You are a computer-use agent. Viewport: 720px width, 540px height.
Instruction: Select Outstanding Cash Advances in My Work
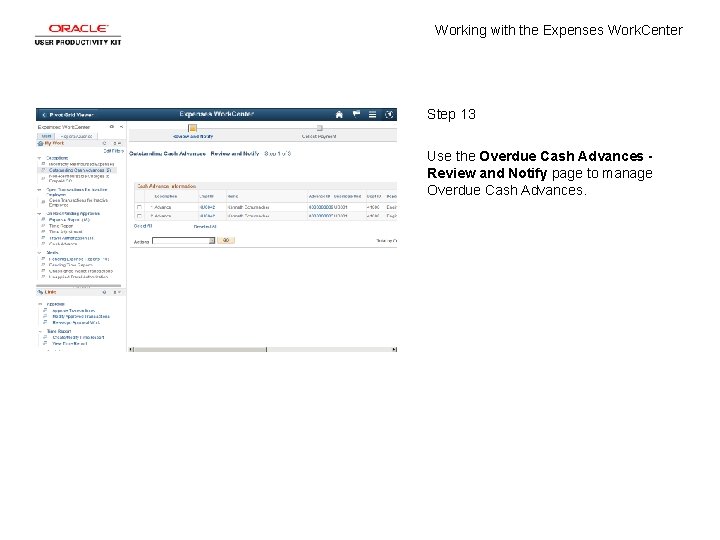click(80, 170)
